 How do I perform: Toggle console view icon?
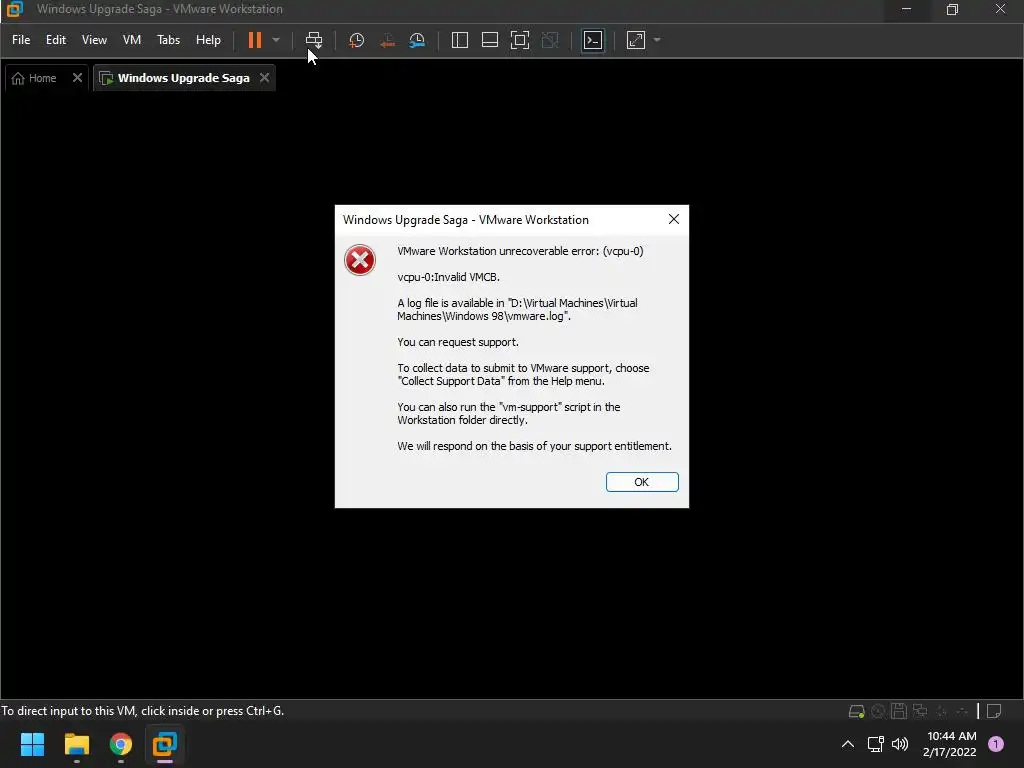coord(593,40)
